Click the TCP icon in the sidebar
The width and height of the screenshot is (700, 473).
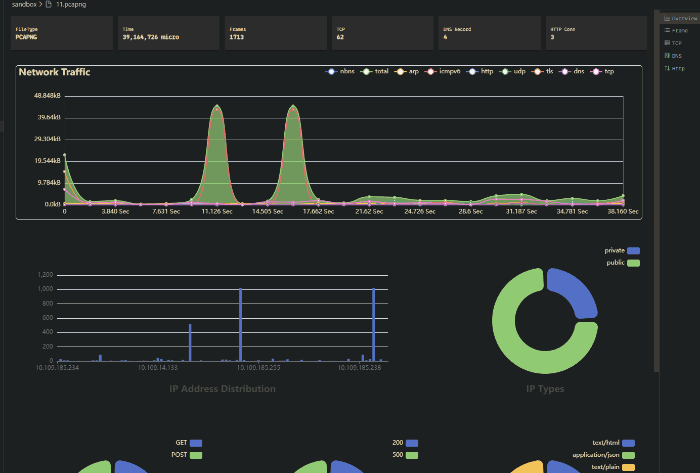tap(667, 43)
